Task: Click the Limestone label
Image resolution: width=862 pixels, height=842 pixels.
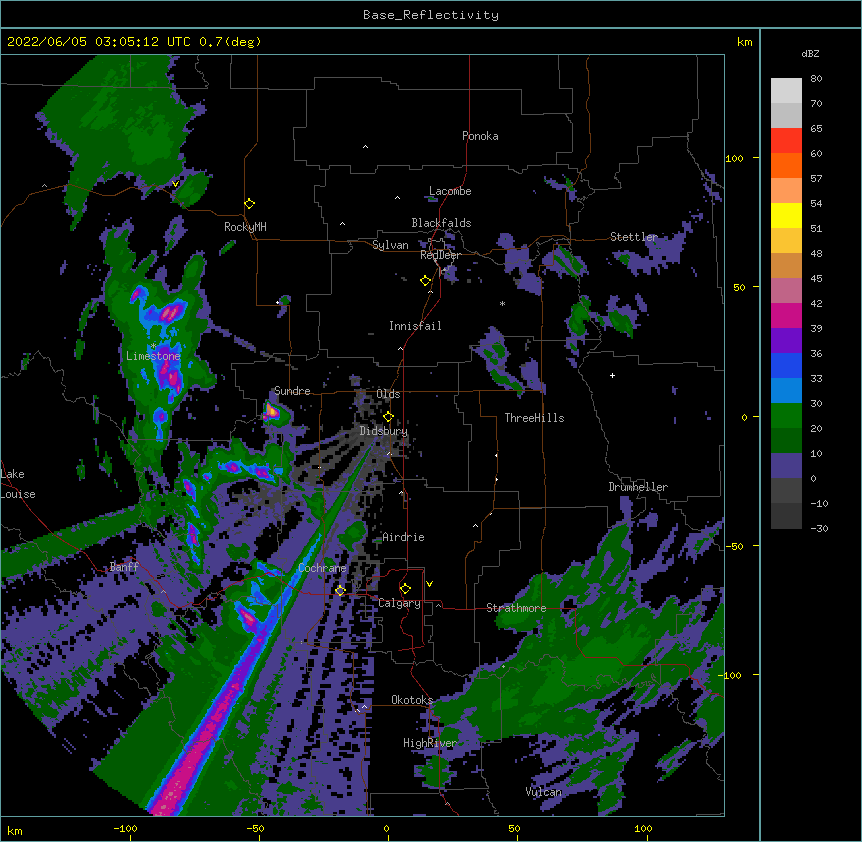Action: pos(153,356)
